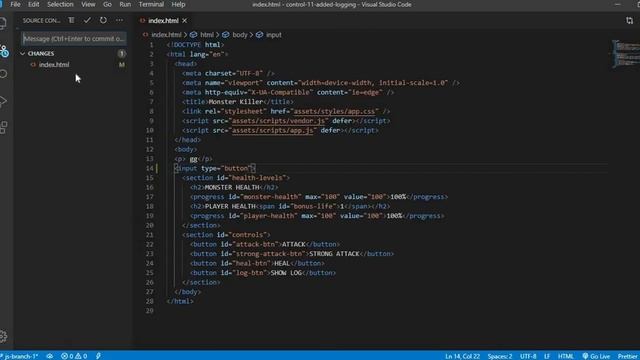640x360 pixels.
Task: Open the Run and Debug view
Action: 3,101
